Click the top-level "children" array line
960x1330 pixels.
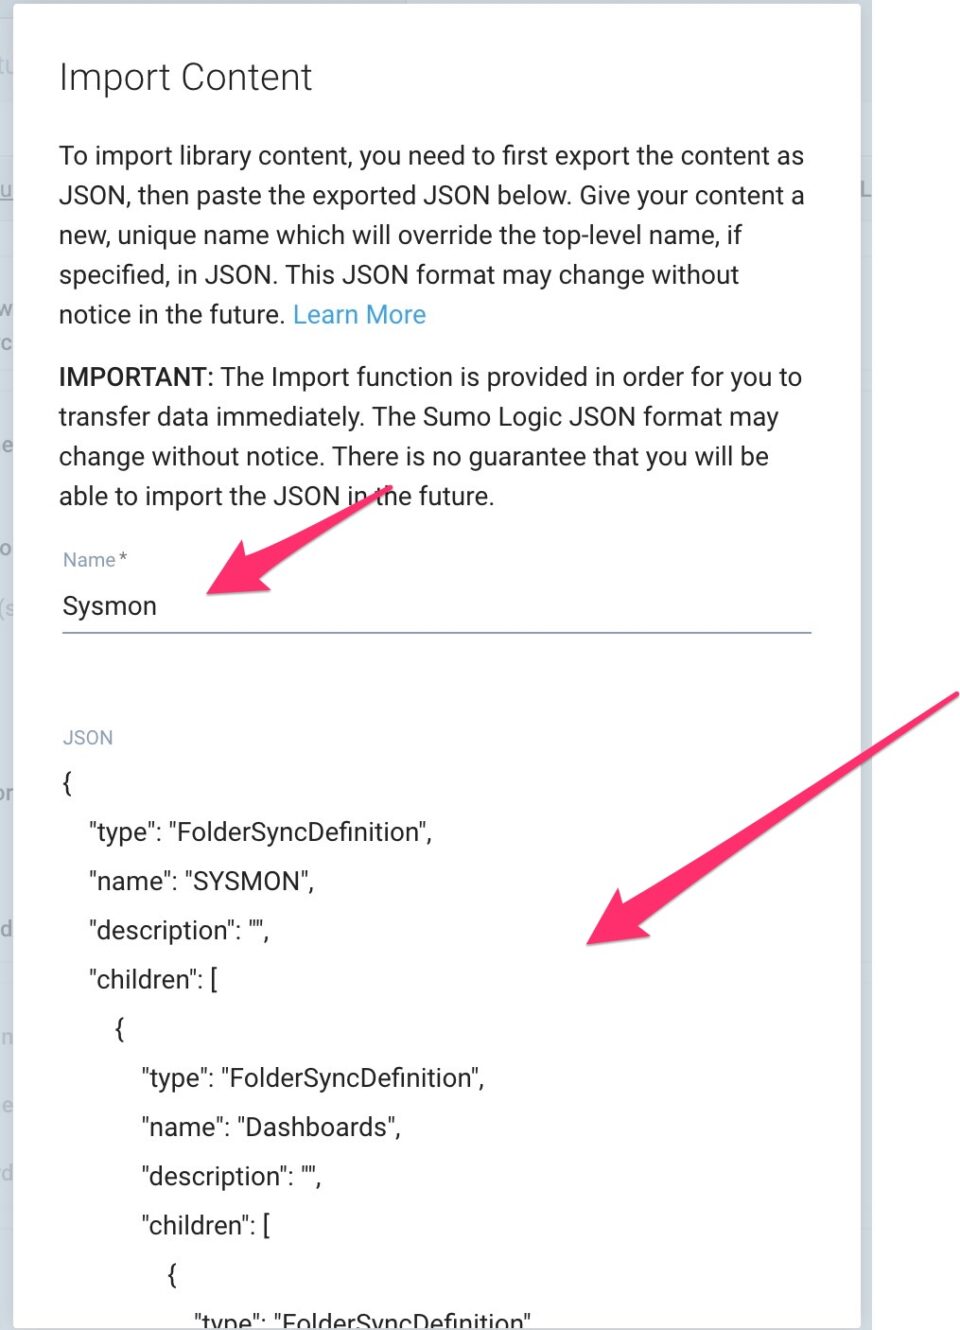(153, 979)
